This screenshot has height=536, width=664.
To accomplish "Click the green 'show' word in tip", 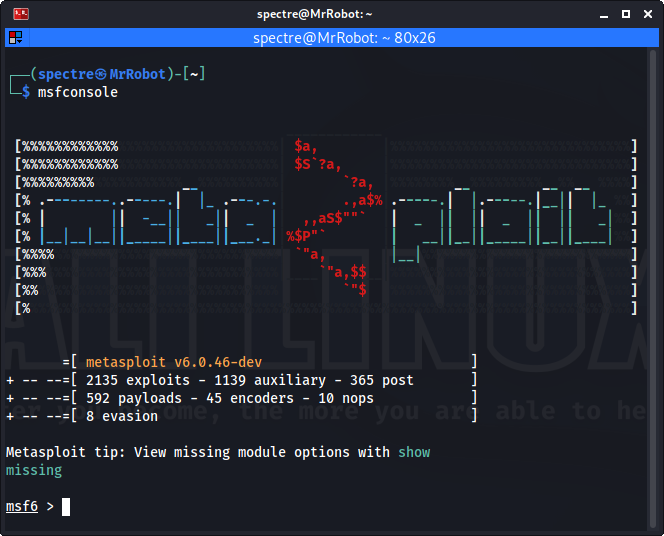I will (414, 452).
